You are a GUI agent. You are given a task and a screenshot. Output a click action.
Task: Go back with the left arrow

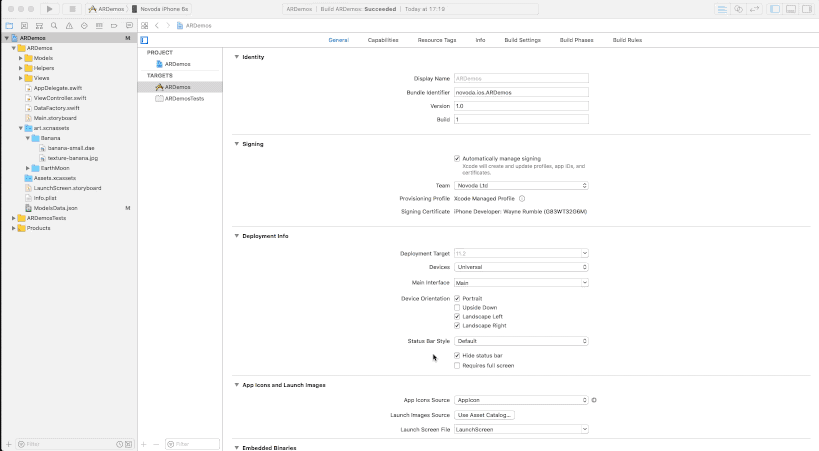(157, 26)
